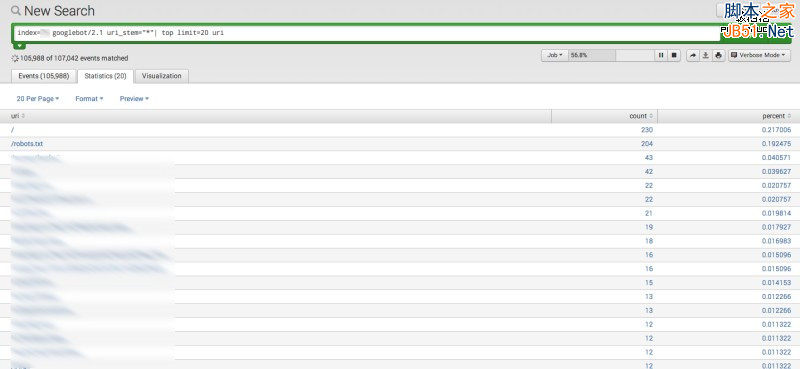The height and width of the screenshot is (369, 800).
Task: Click the export results download icon
Action: tap(706, 55)
